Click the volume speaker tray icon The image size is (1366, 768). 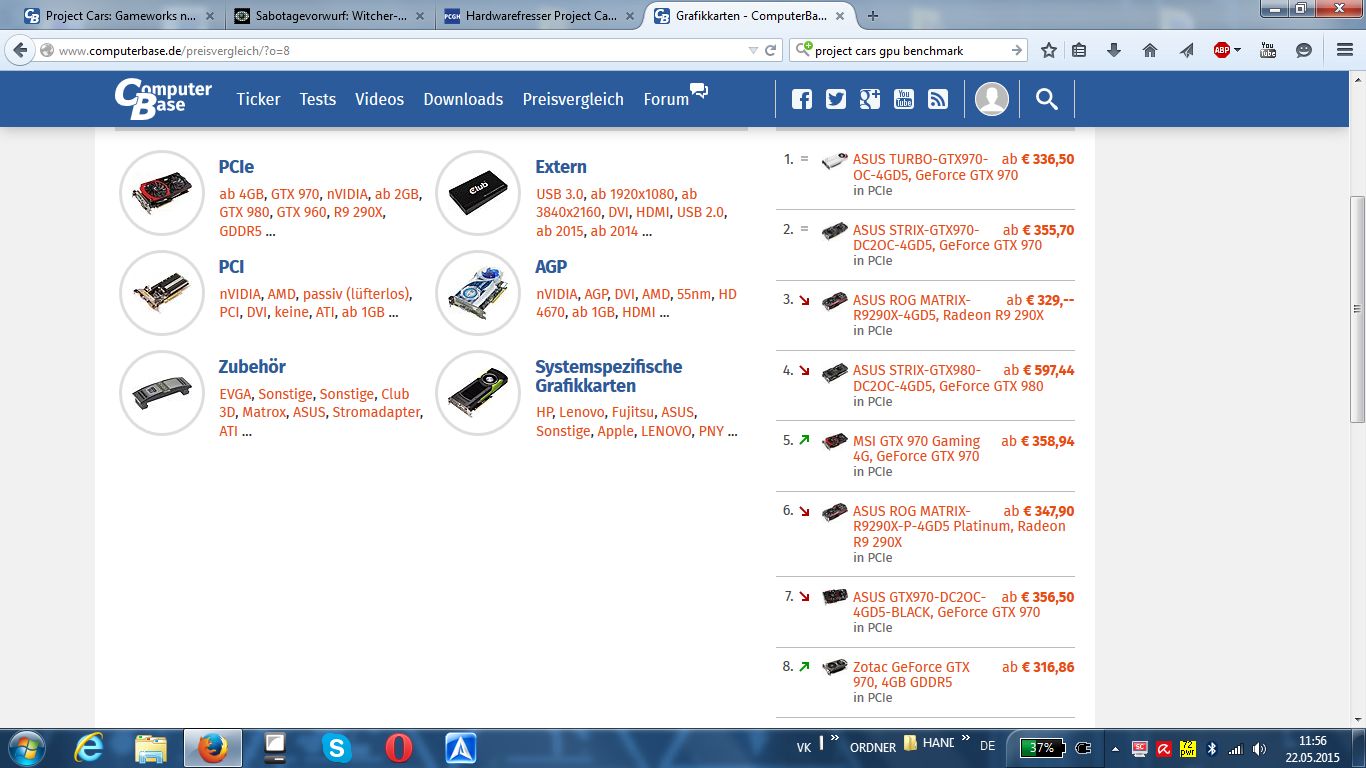(1258, 748)
